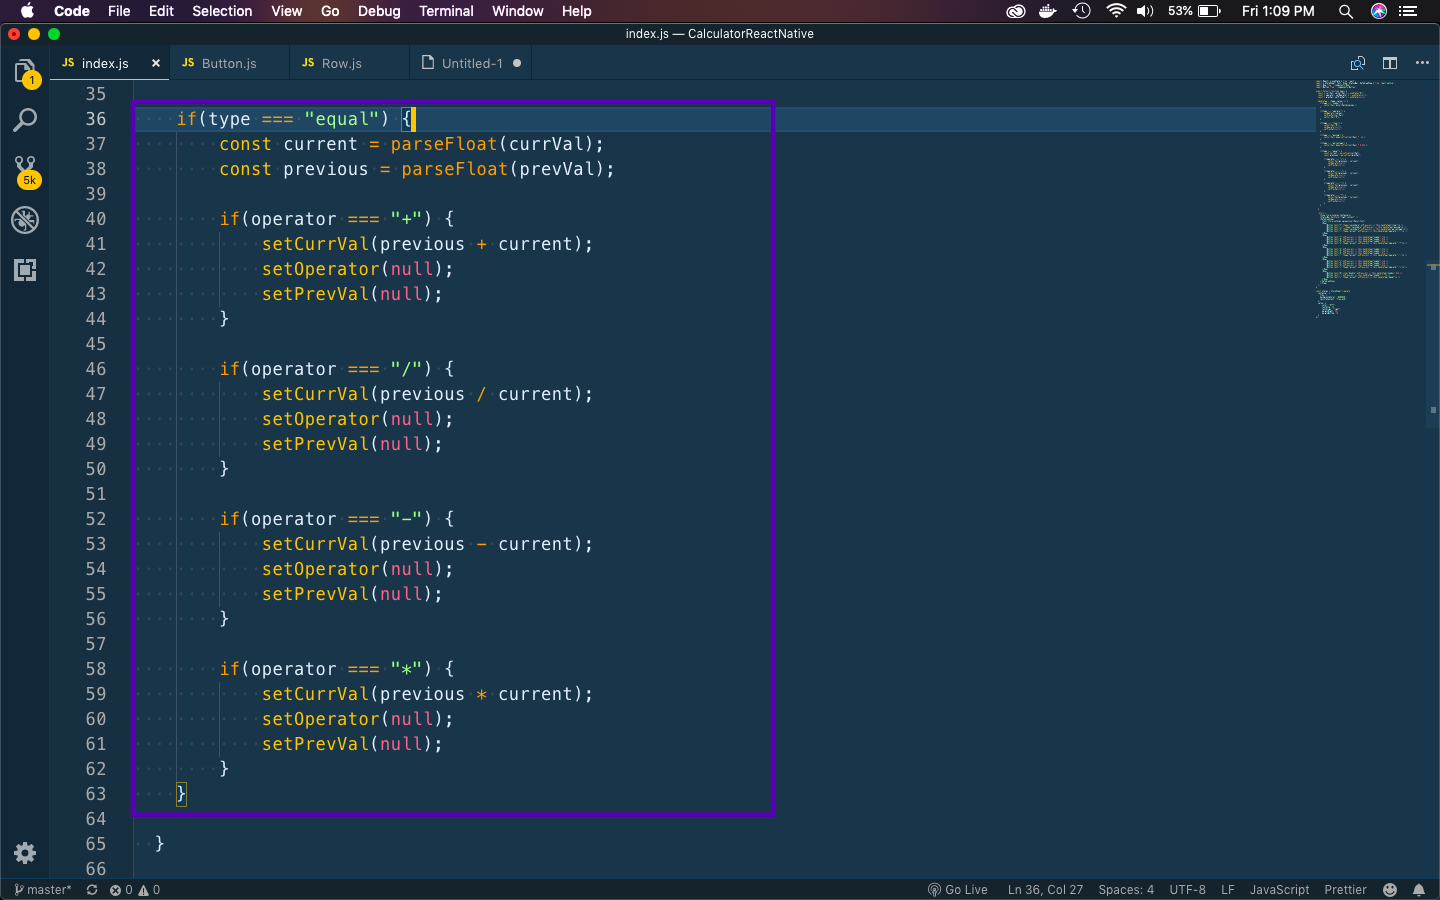Click line number 36 in gutter
Image resolution: width=1440 pixels, height=900 pixels.
coord(96,119)
